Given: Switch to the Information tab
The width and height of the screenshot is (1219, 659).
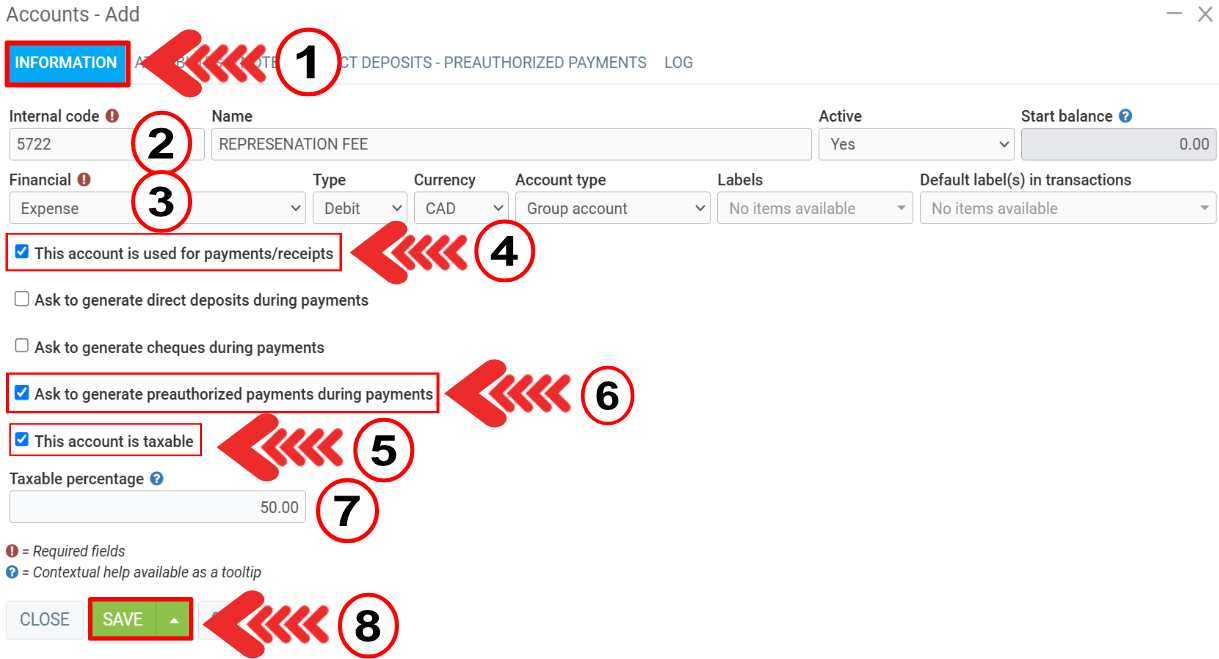Looking at the screenshot, I should pyautogui.click(x=66, y=63).
